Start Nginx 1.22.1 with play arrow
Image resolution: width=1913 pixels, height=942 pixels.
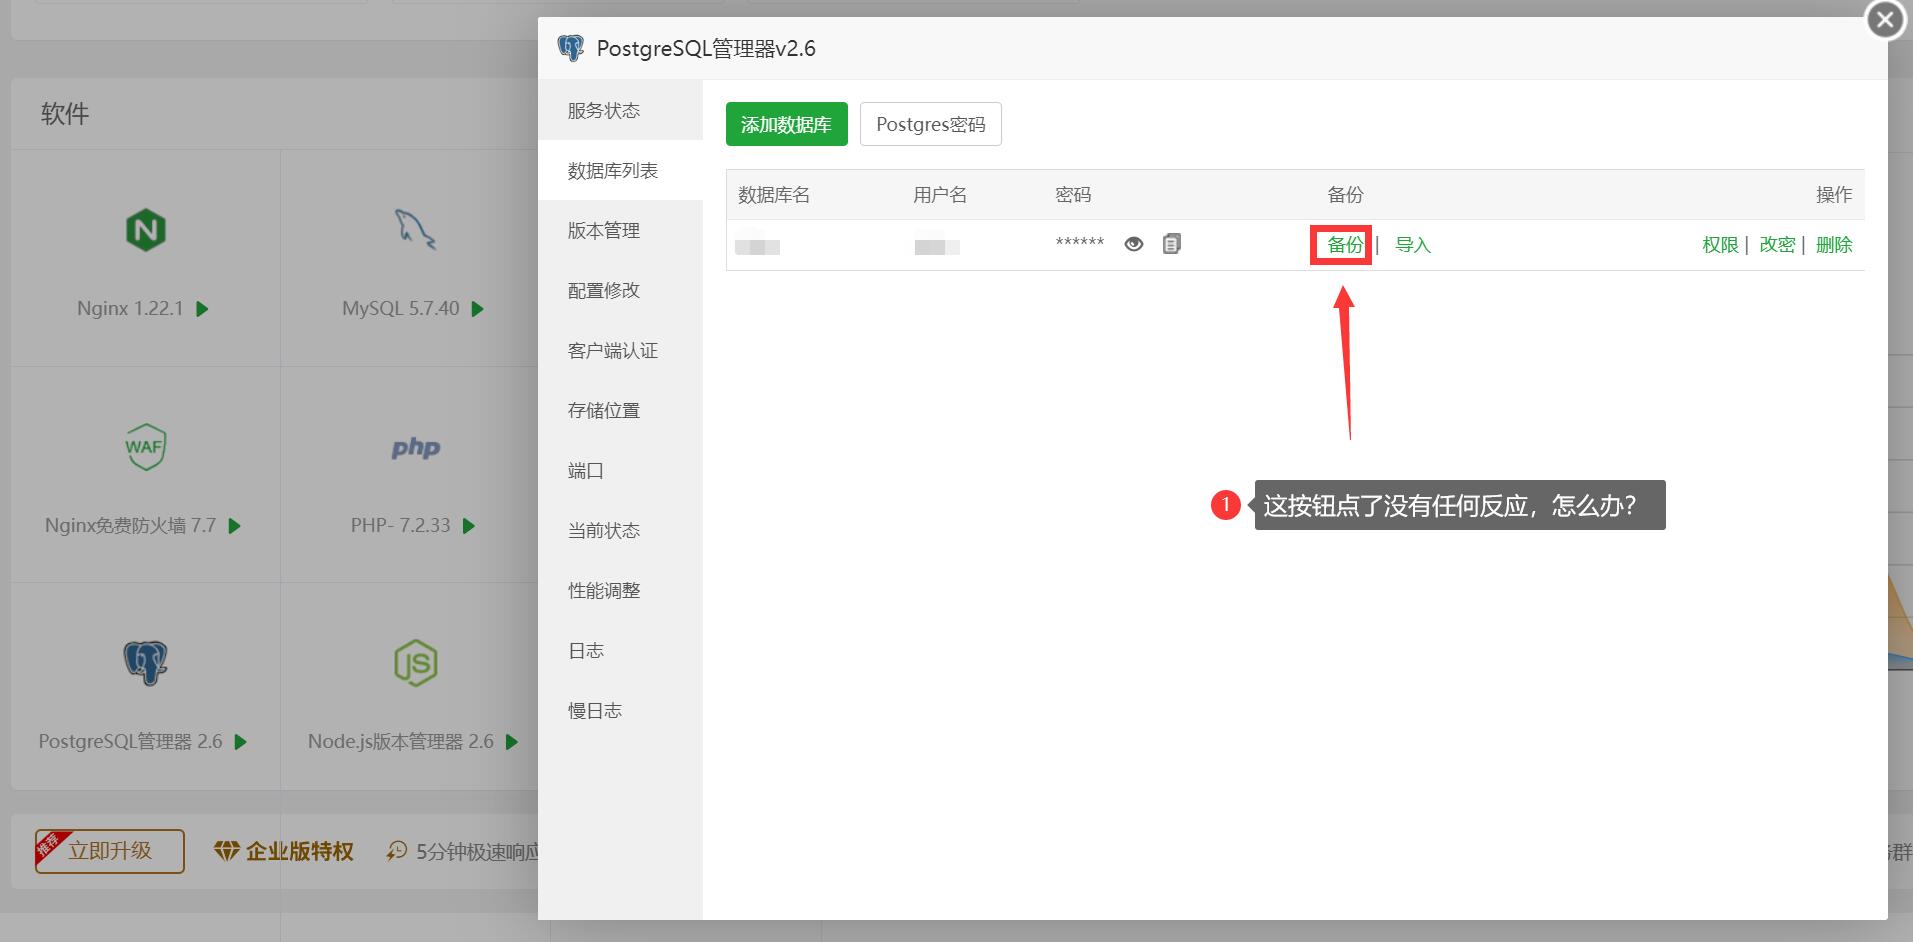pos(203,309)
